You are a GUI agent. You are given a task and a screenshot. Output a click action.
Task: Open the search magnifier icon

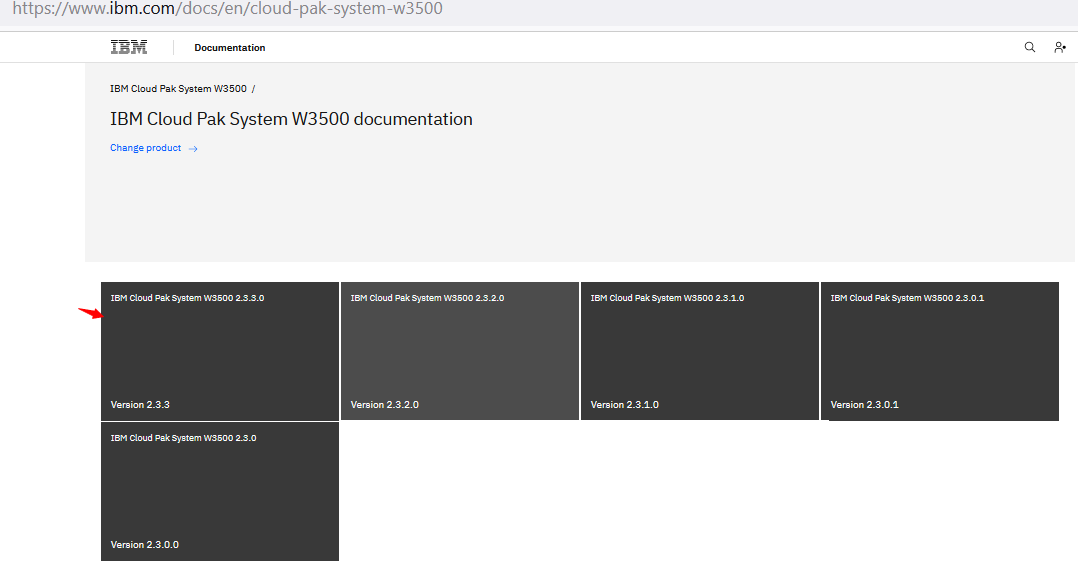click(1029, 47)
